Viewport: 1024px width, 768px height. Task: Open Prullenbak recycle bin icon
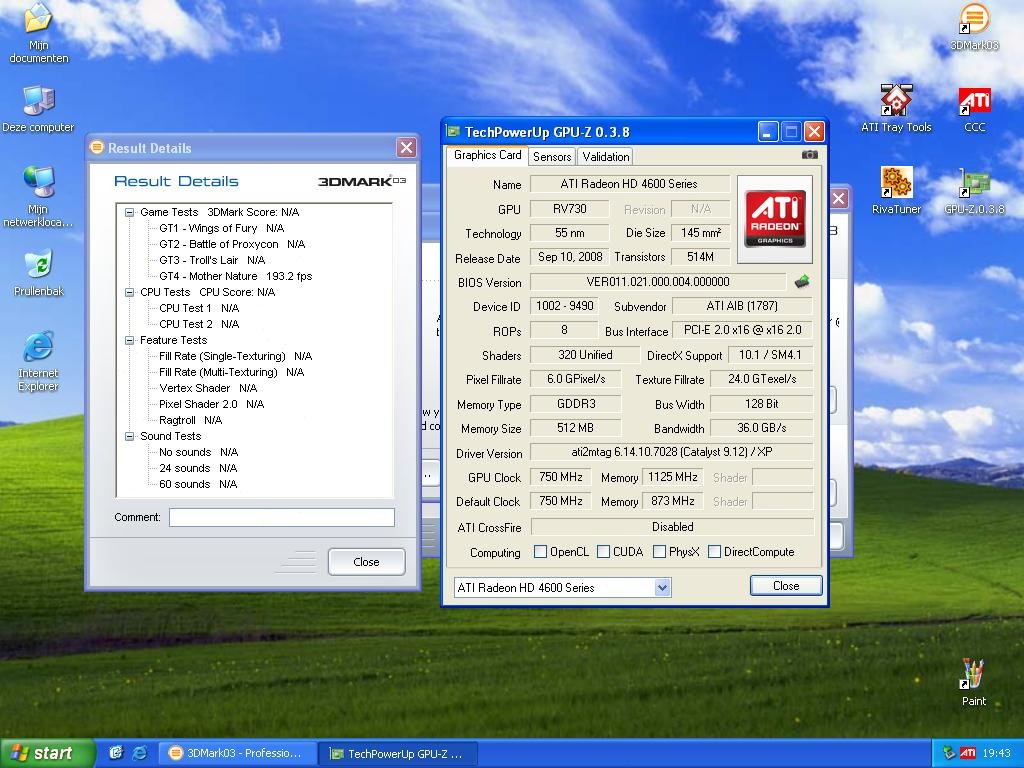coord(38,266)
